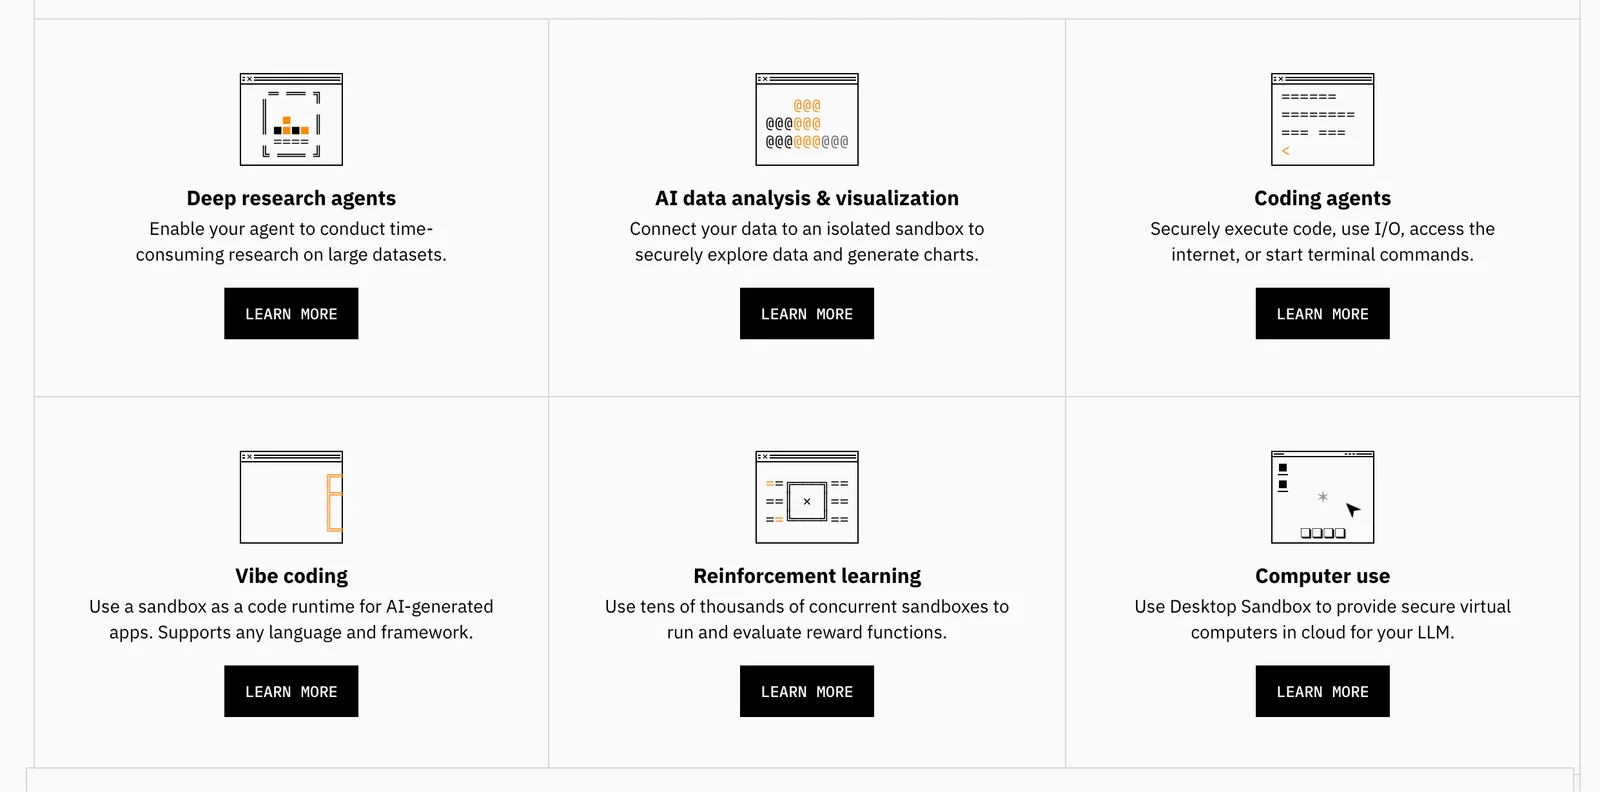This screenshot has height=792, width=1600.
Task: Click the description text under Coding agents
Action: pyautogui.click(x=1322, y=241)
